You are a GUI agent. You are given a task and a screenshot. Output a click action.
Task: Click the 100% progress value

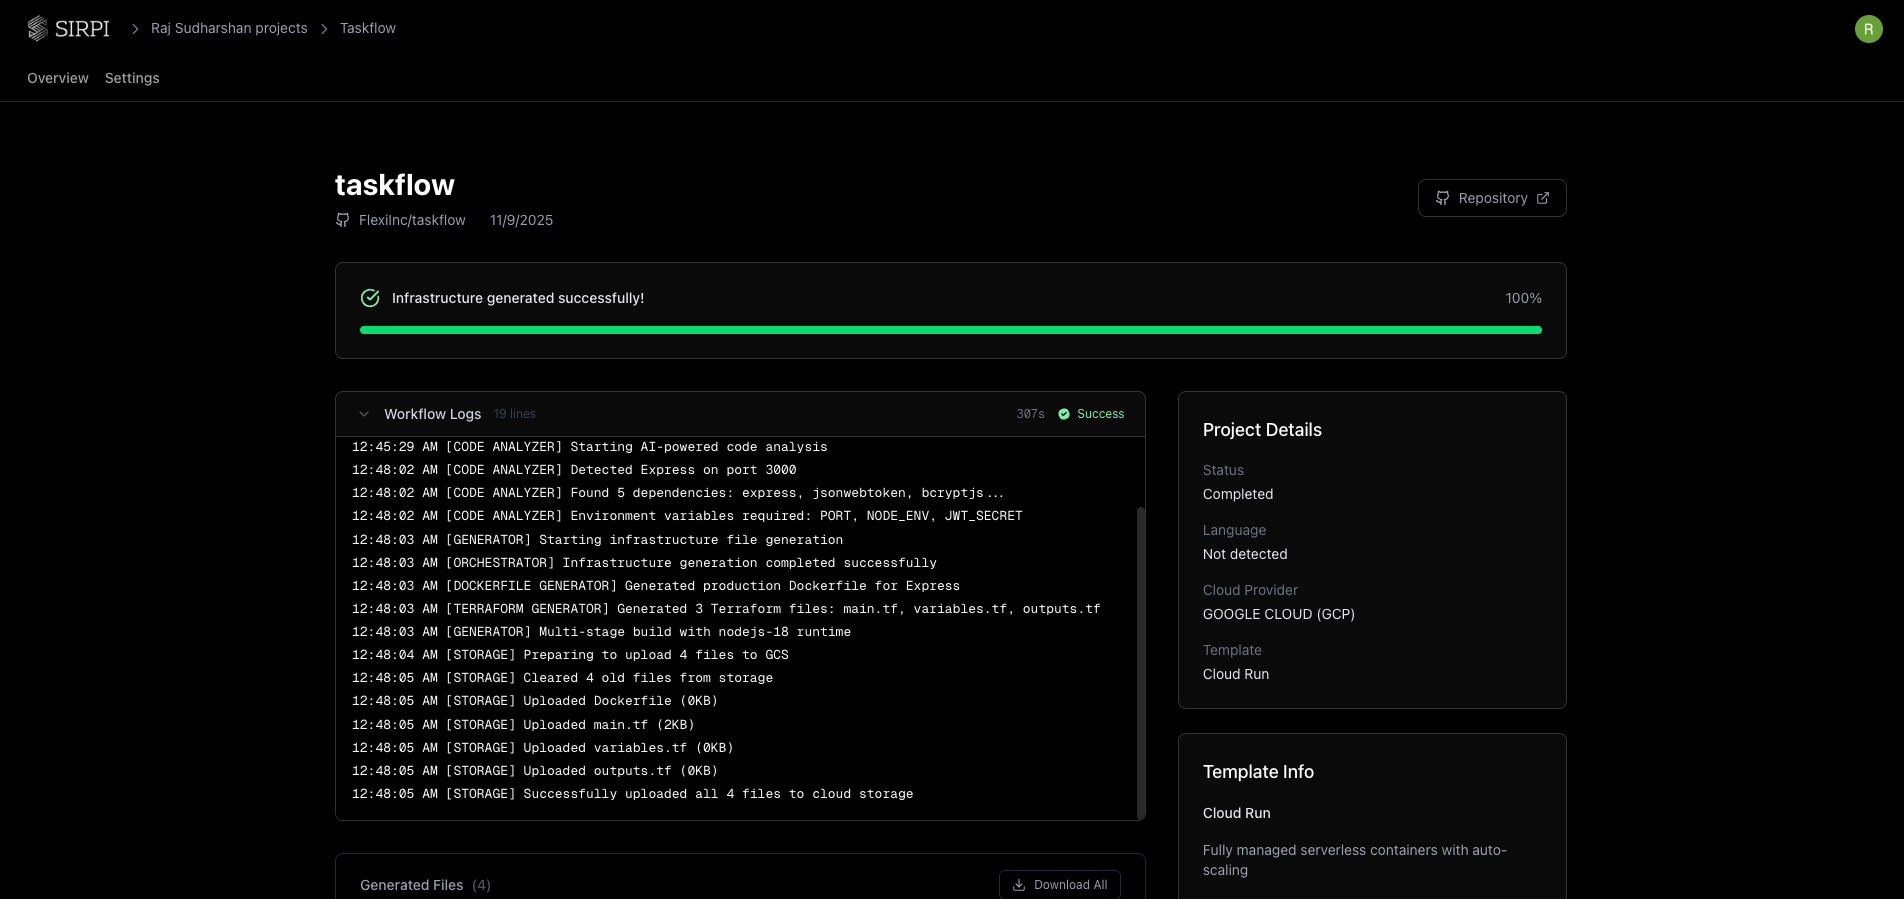pyautogui.click(x=1523, y=298)
